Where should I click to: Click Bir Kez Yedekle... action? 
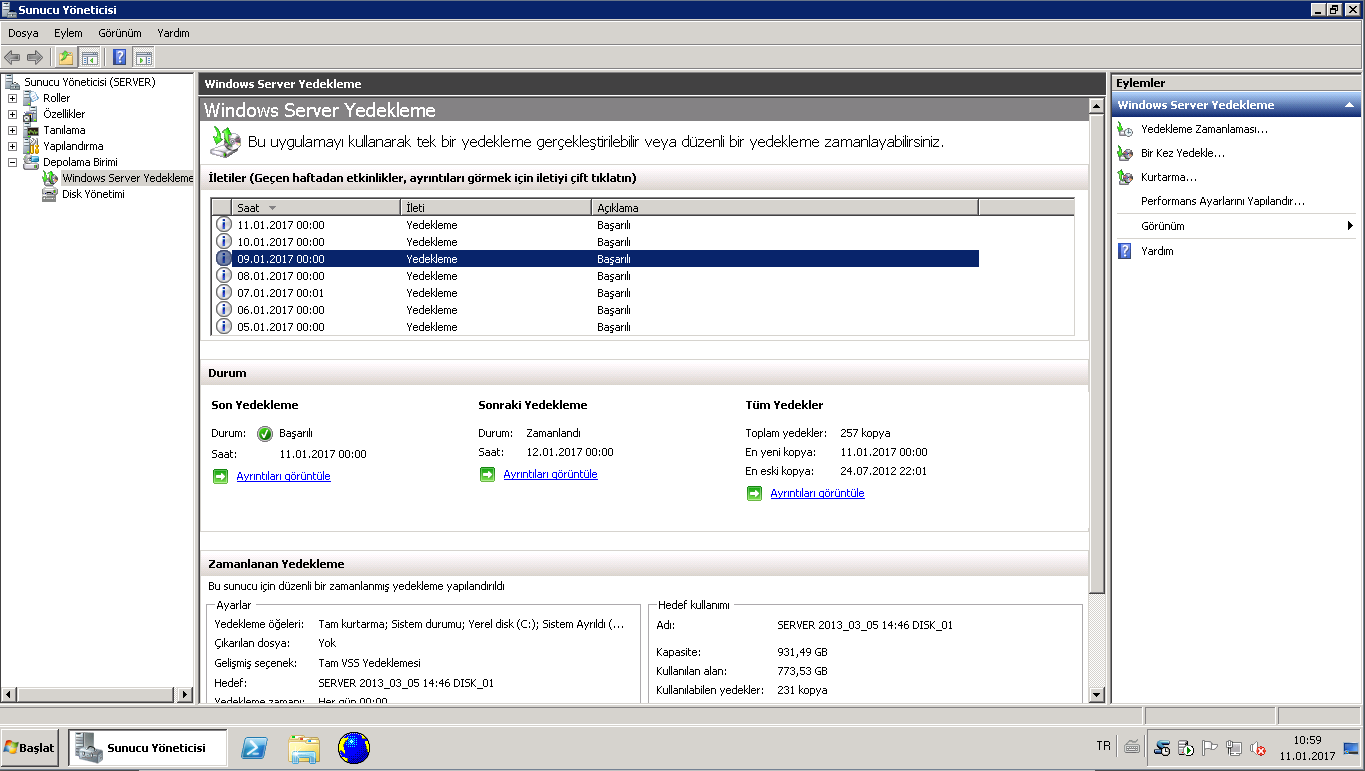tap(1182, 153)
